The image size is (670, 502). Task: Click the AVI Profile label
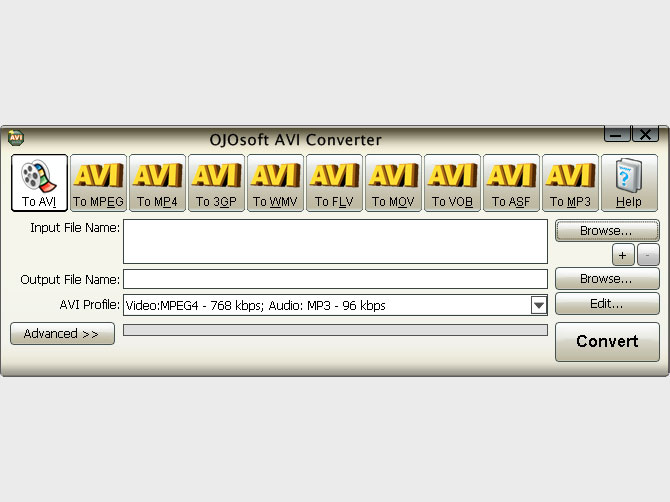pyautogui.click(x=90, y=305)
